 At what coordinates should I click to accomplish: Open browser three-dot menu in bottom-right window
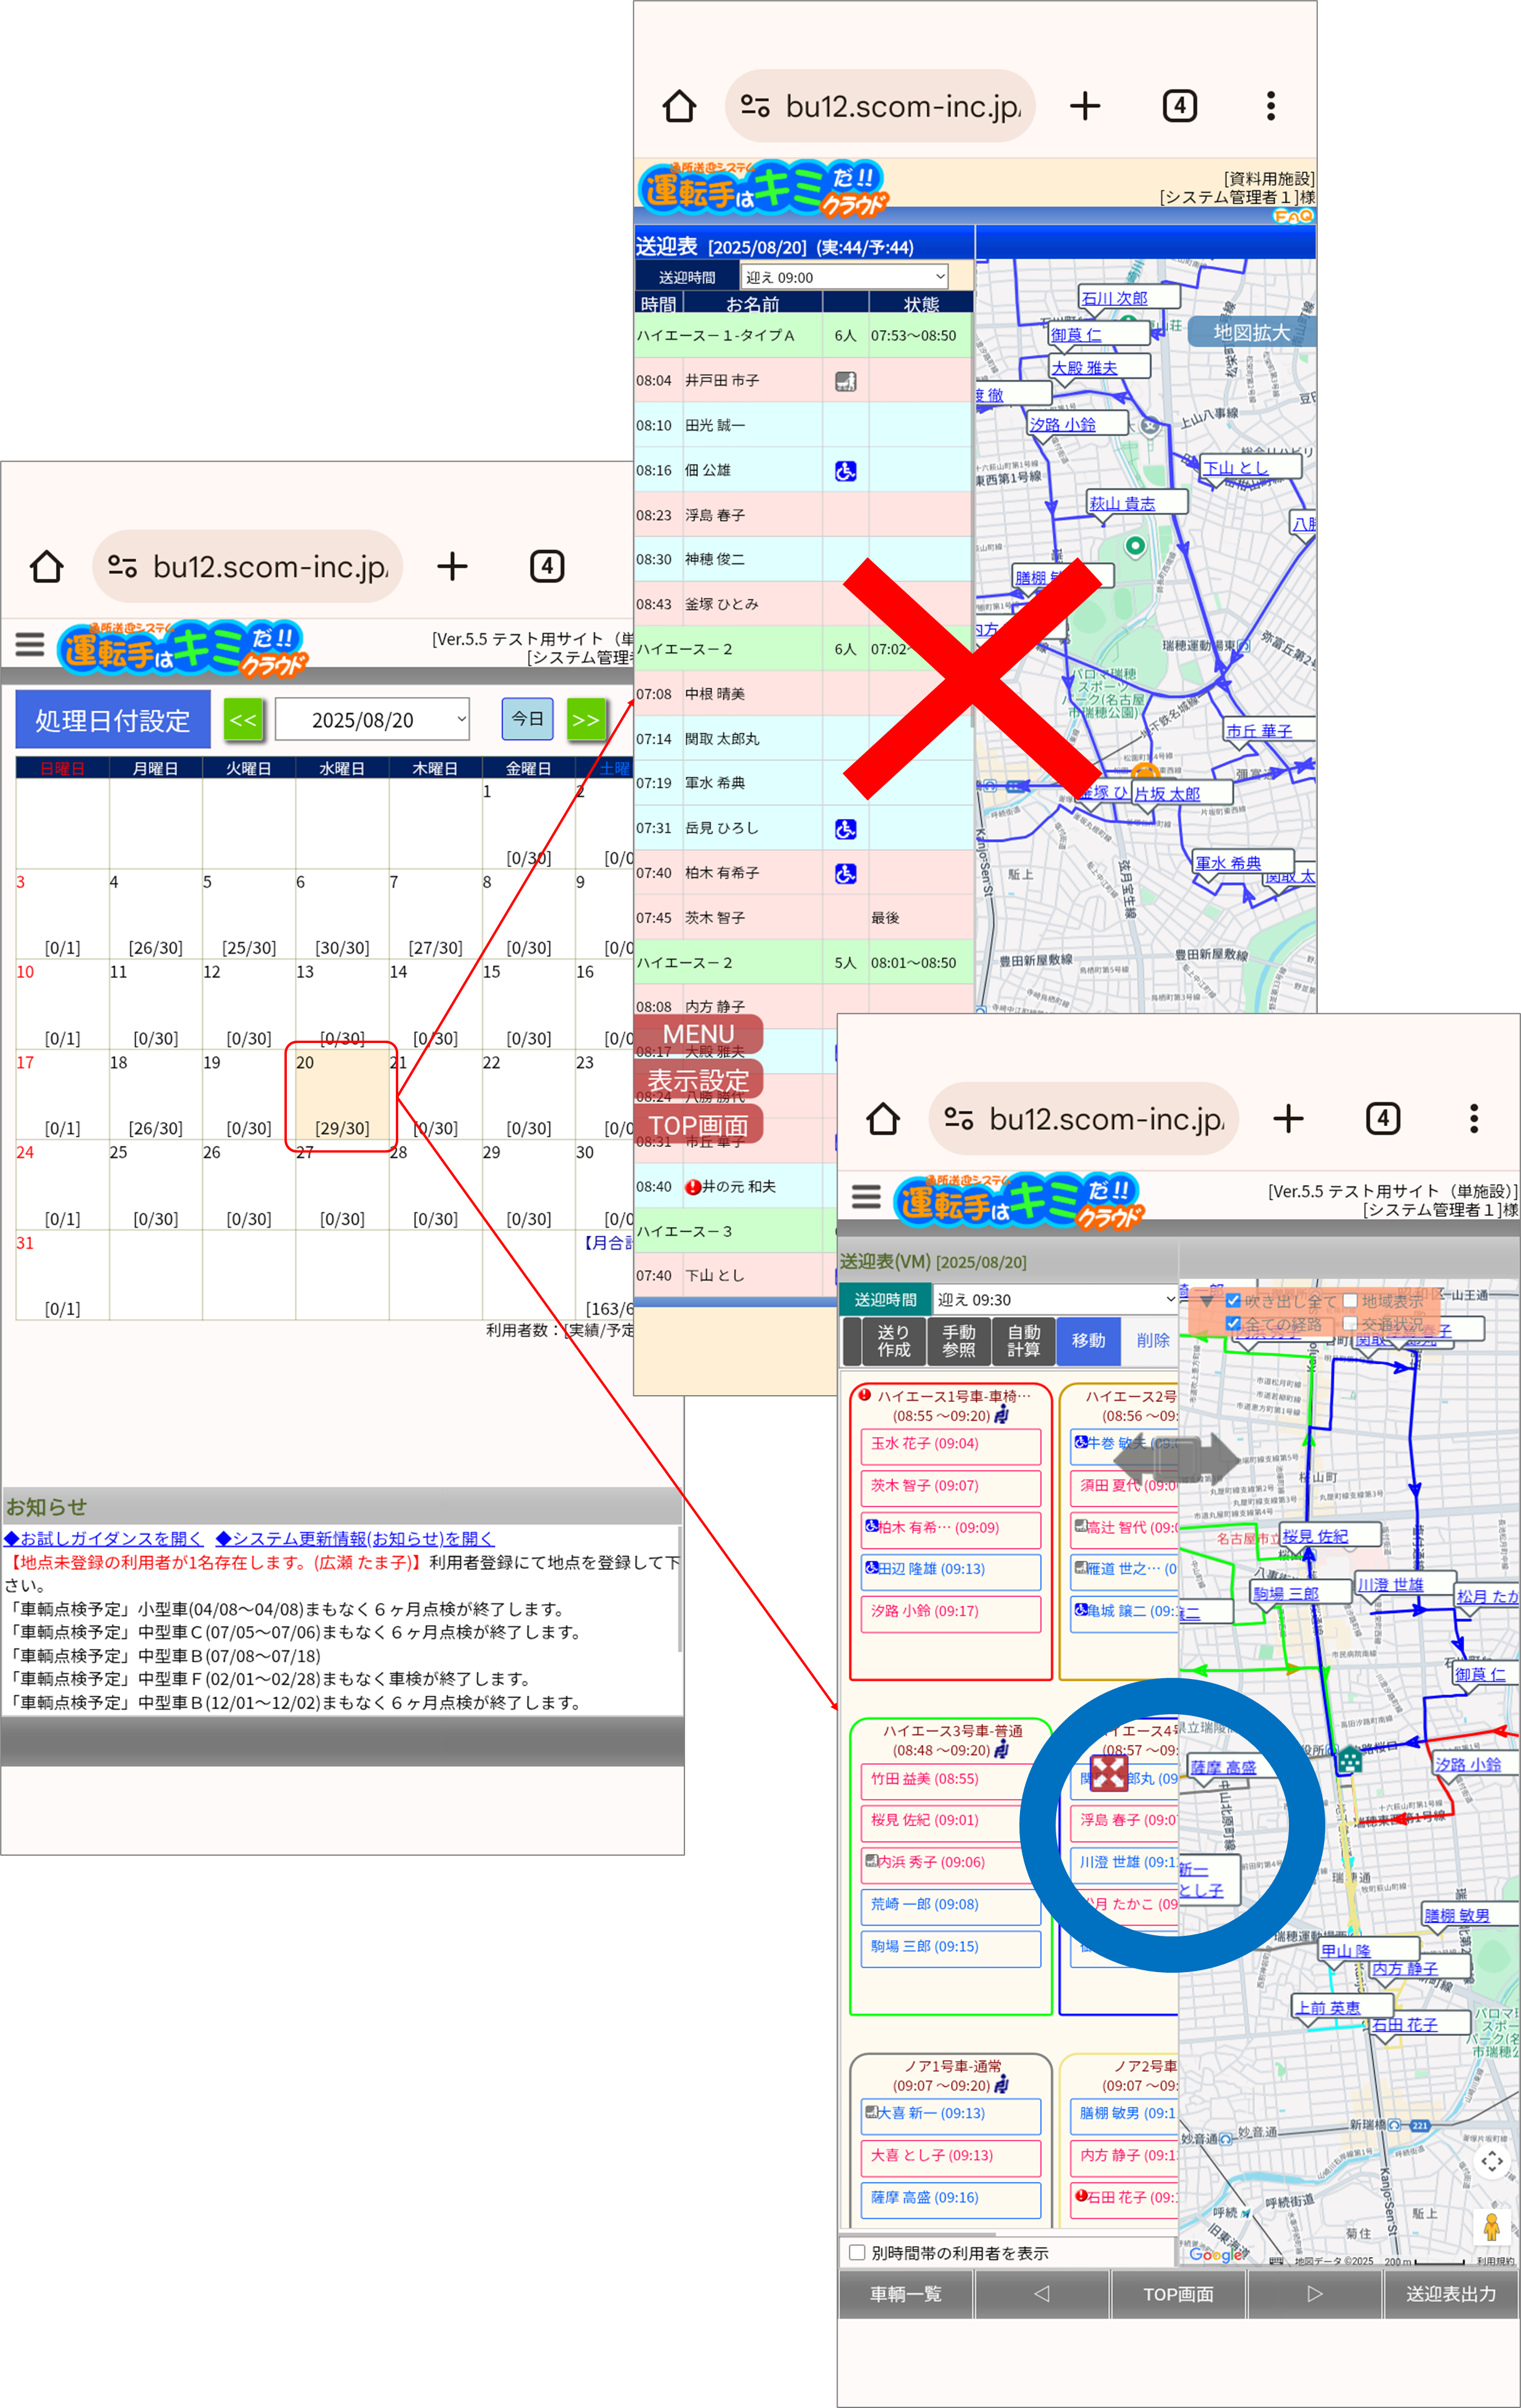[1473, 1118]
